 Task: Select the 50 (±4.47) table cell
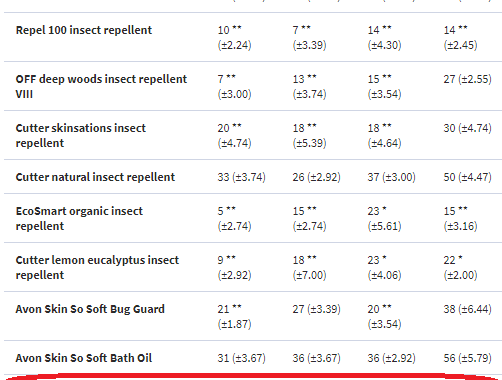pyautogui.click(x=467, y=177)
